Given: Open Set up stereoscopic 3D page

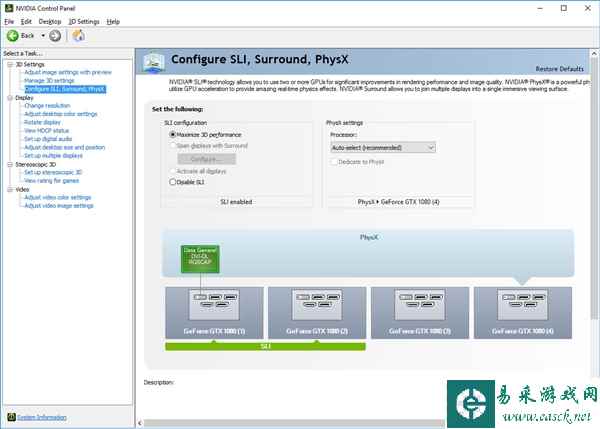Looking at the screenshot, I should point(53,173).
